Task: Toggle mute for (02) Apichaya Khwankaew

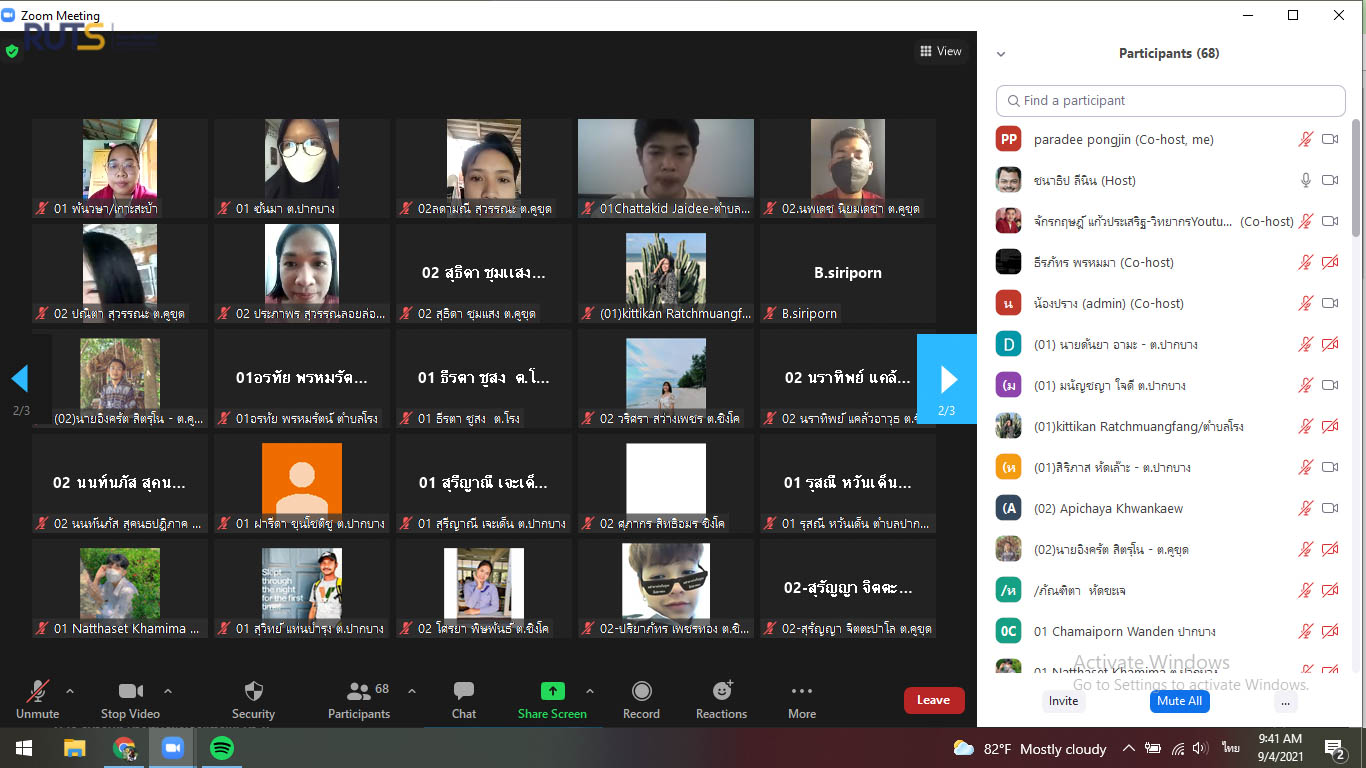Action: point(1305,508)
